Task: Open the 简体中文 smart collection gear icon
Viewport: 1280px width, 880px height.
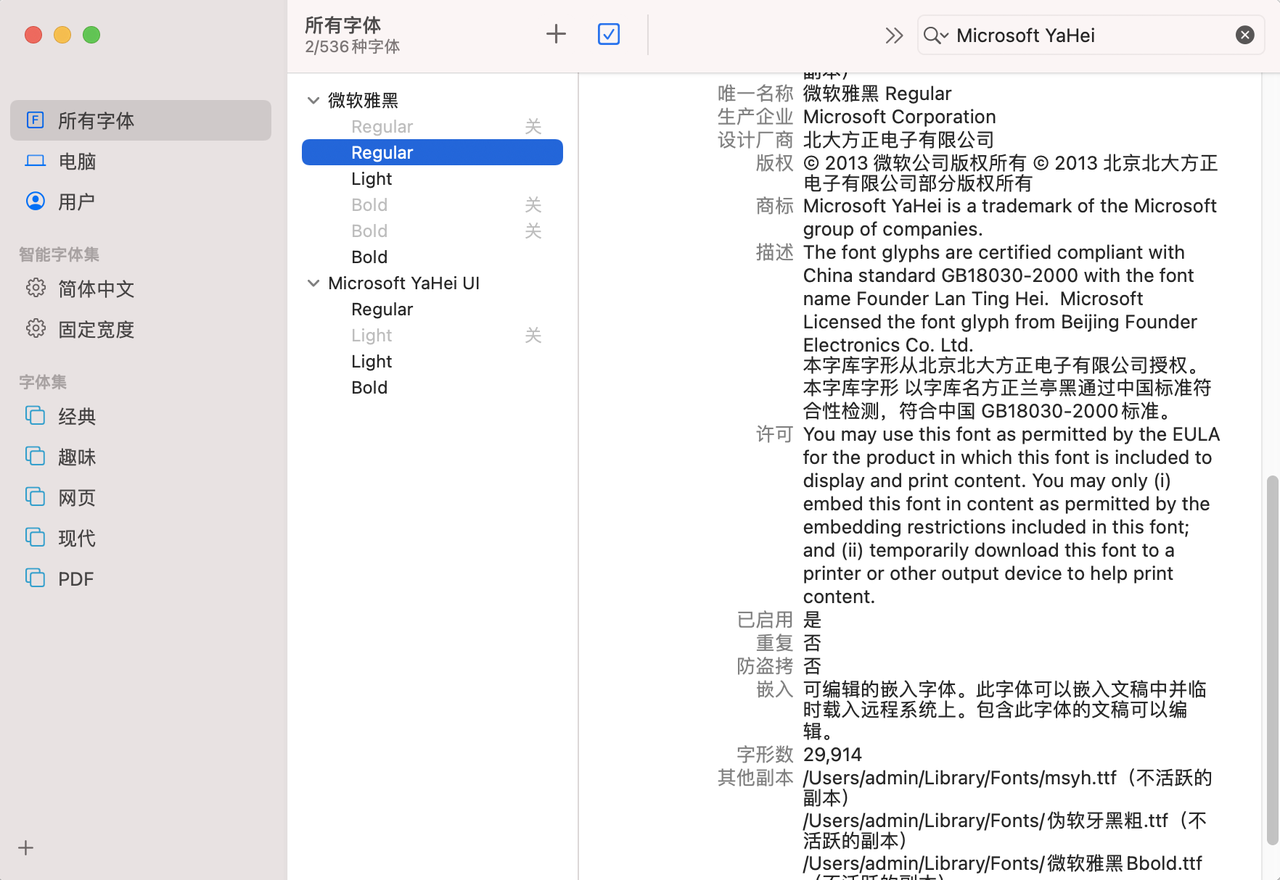Action: point(35,288)
